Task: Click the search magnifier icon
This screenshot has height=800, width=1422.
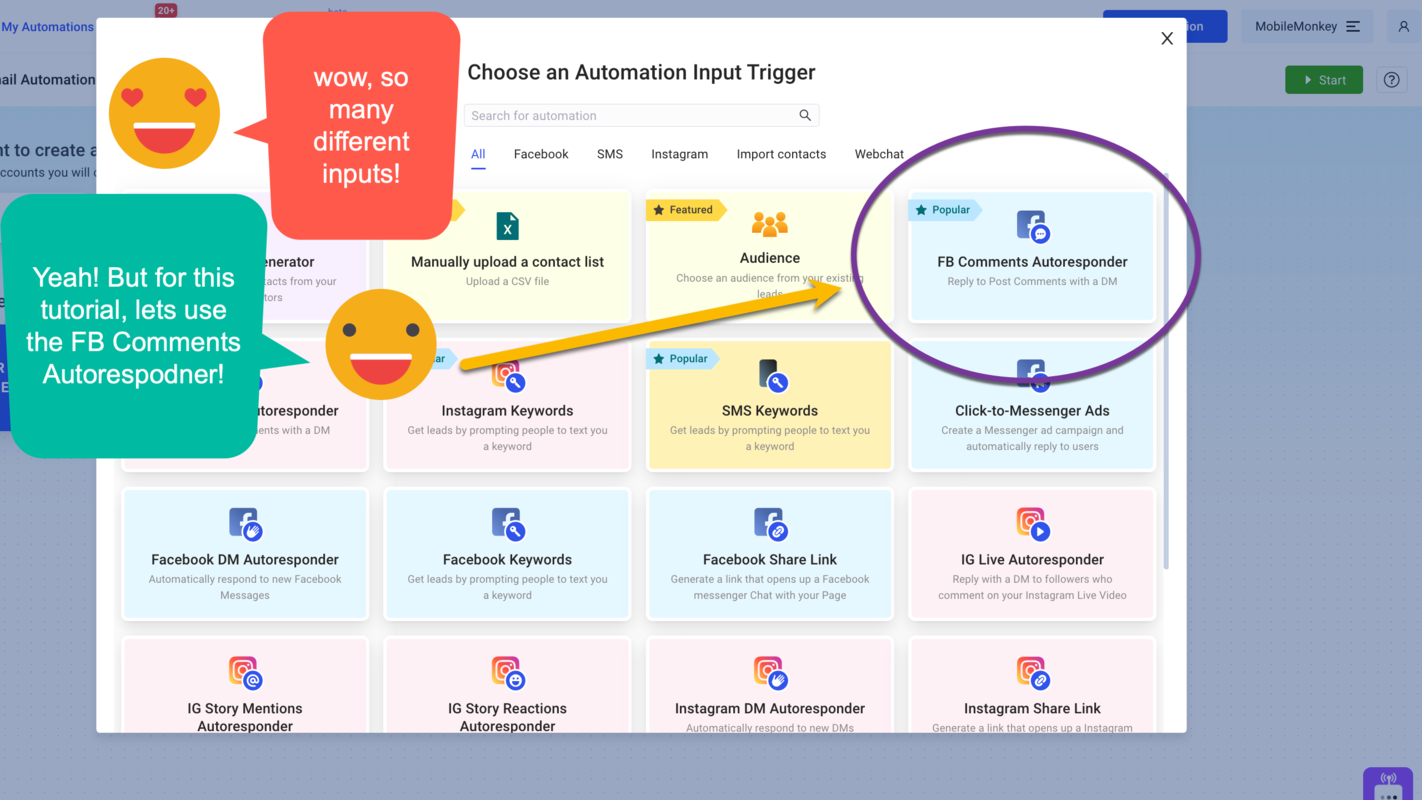Action: click(x=805, y=115)
